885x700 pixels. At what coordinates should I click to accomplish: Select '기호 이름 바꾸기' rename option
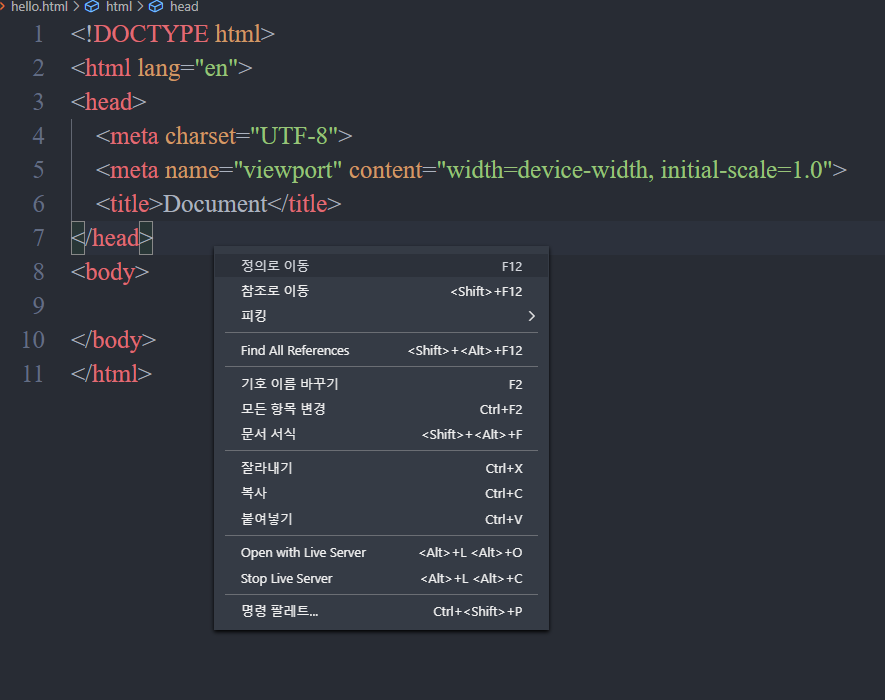[x=381, y=384]
